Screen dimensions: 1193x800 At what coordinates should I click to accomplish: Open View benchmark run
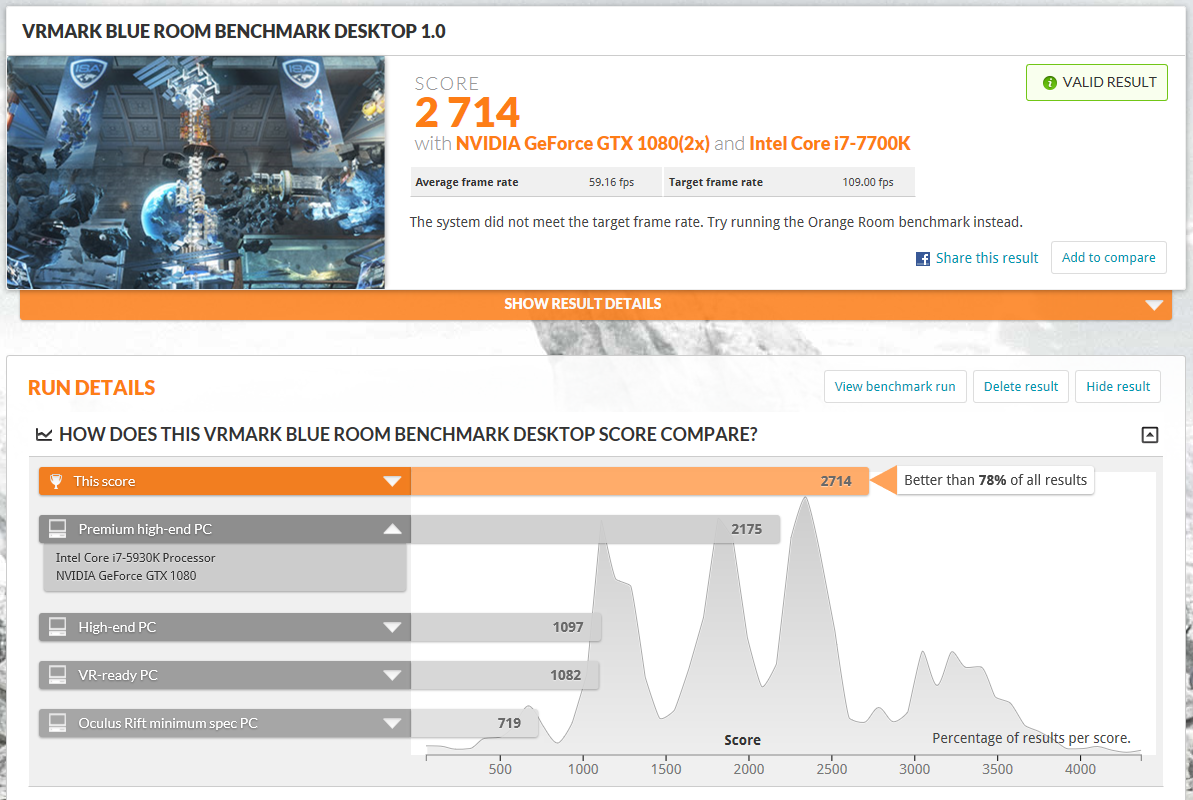point(895,387)
